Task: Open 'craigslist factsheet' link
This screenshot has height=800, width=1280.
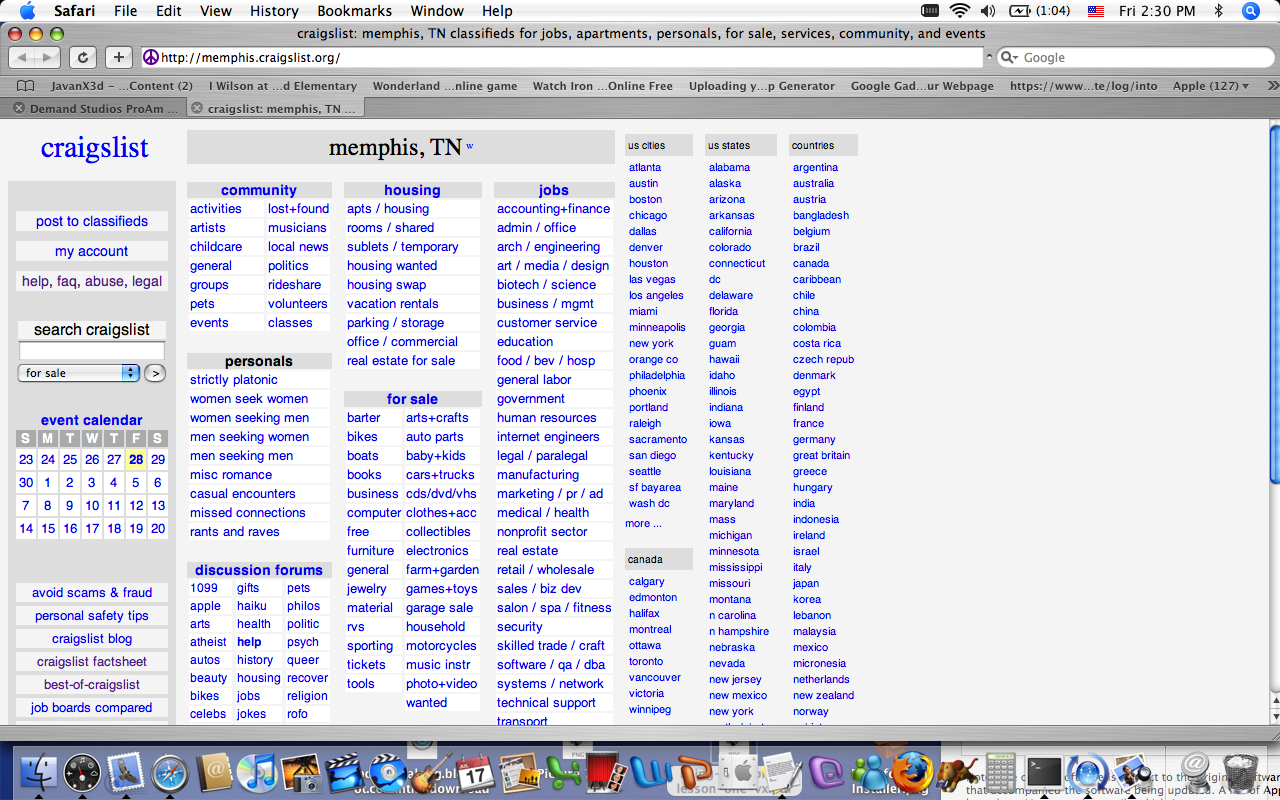Action: (92, 661)
